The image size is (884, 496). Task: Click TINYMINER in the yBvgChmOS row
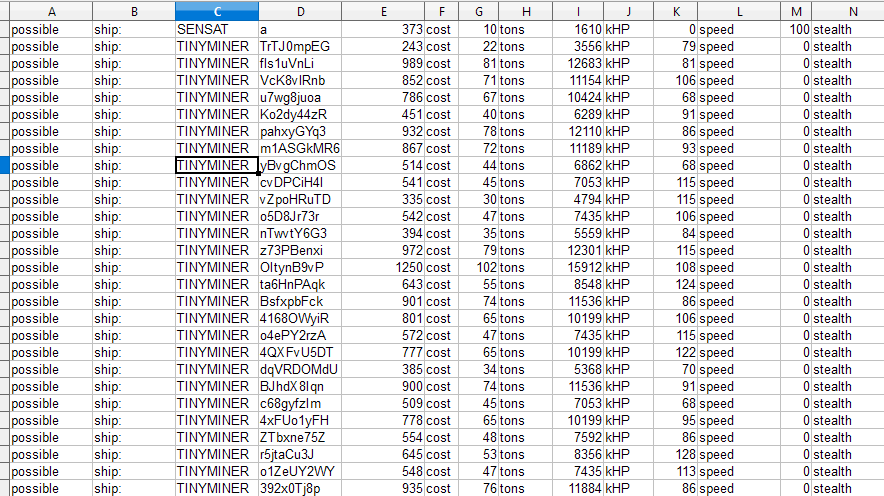[217, 165]
